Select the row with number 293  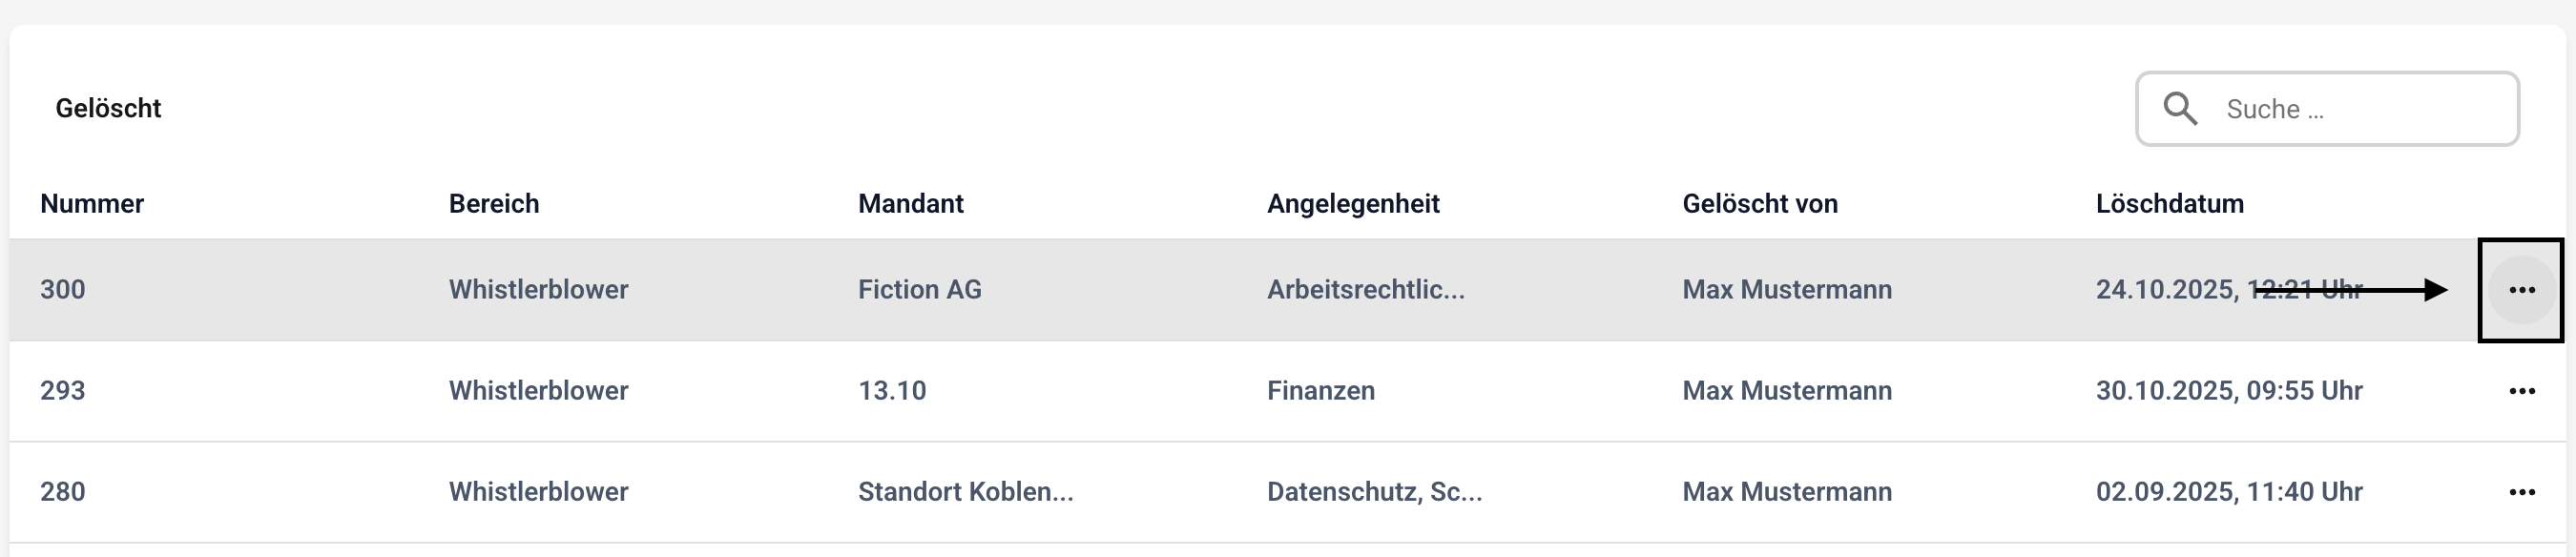(63, 391)
